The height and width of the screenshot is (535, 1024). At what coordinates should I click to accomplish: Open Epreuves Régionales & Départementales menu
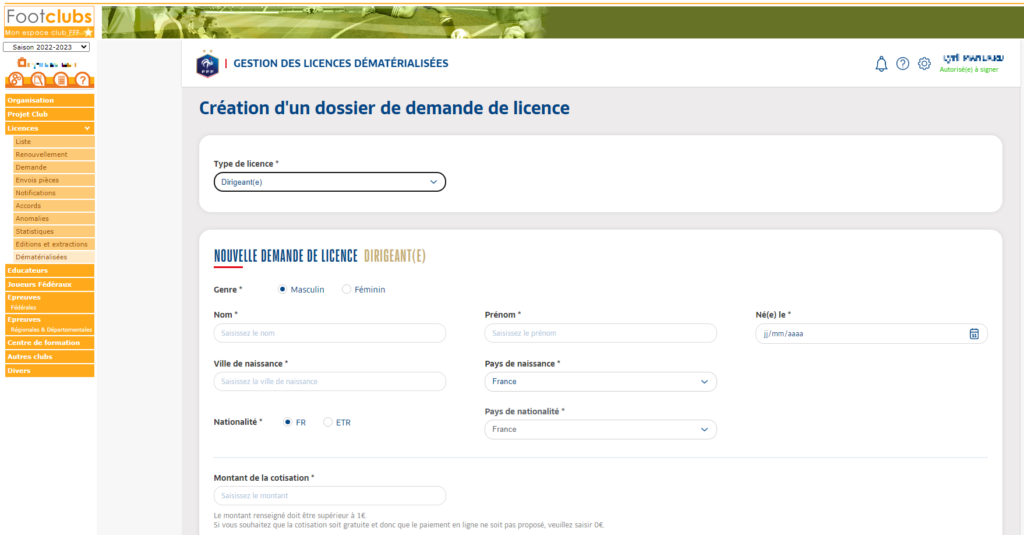50,324
